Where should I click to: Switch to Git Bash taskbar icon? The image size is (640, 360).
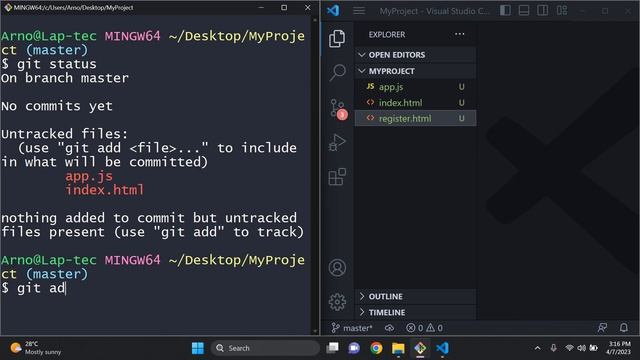tap(420, 348)
